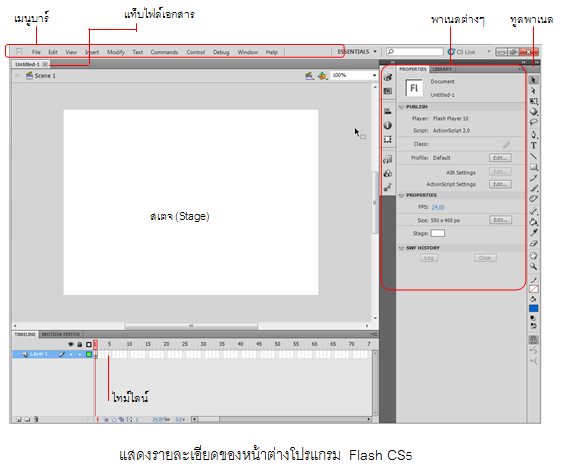Screen dimensions: 571x467
Task: Select the Line tool
Action: [533, 156]
